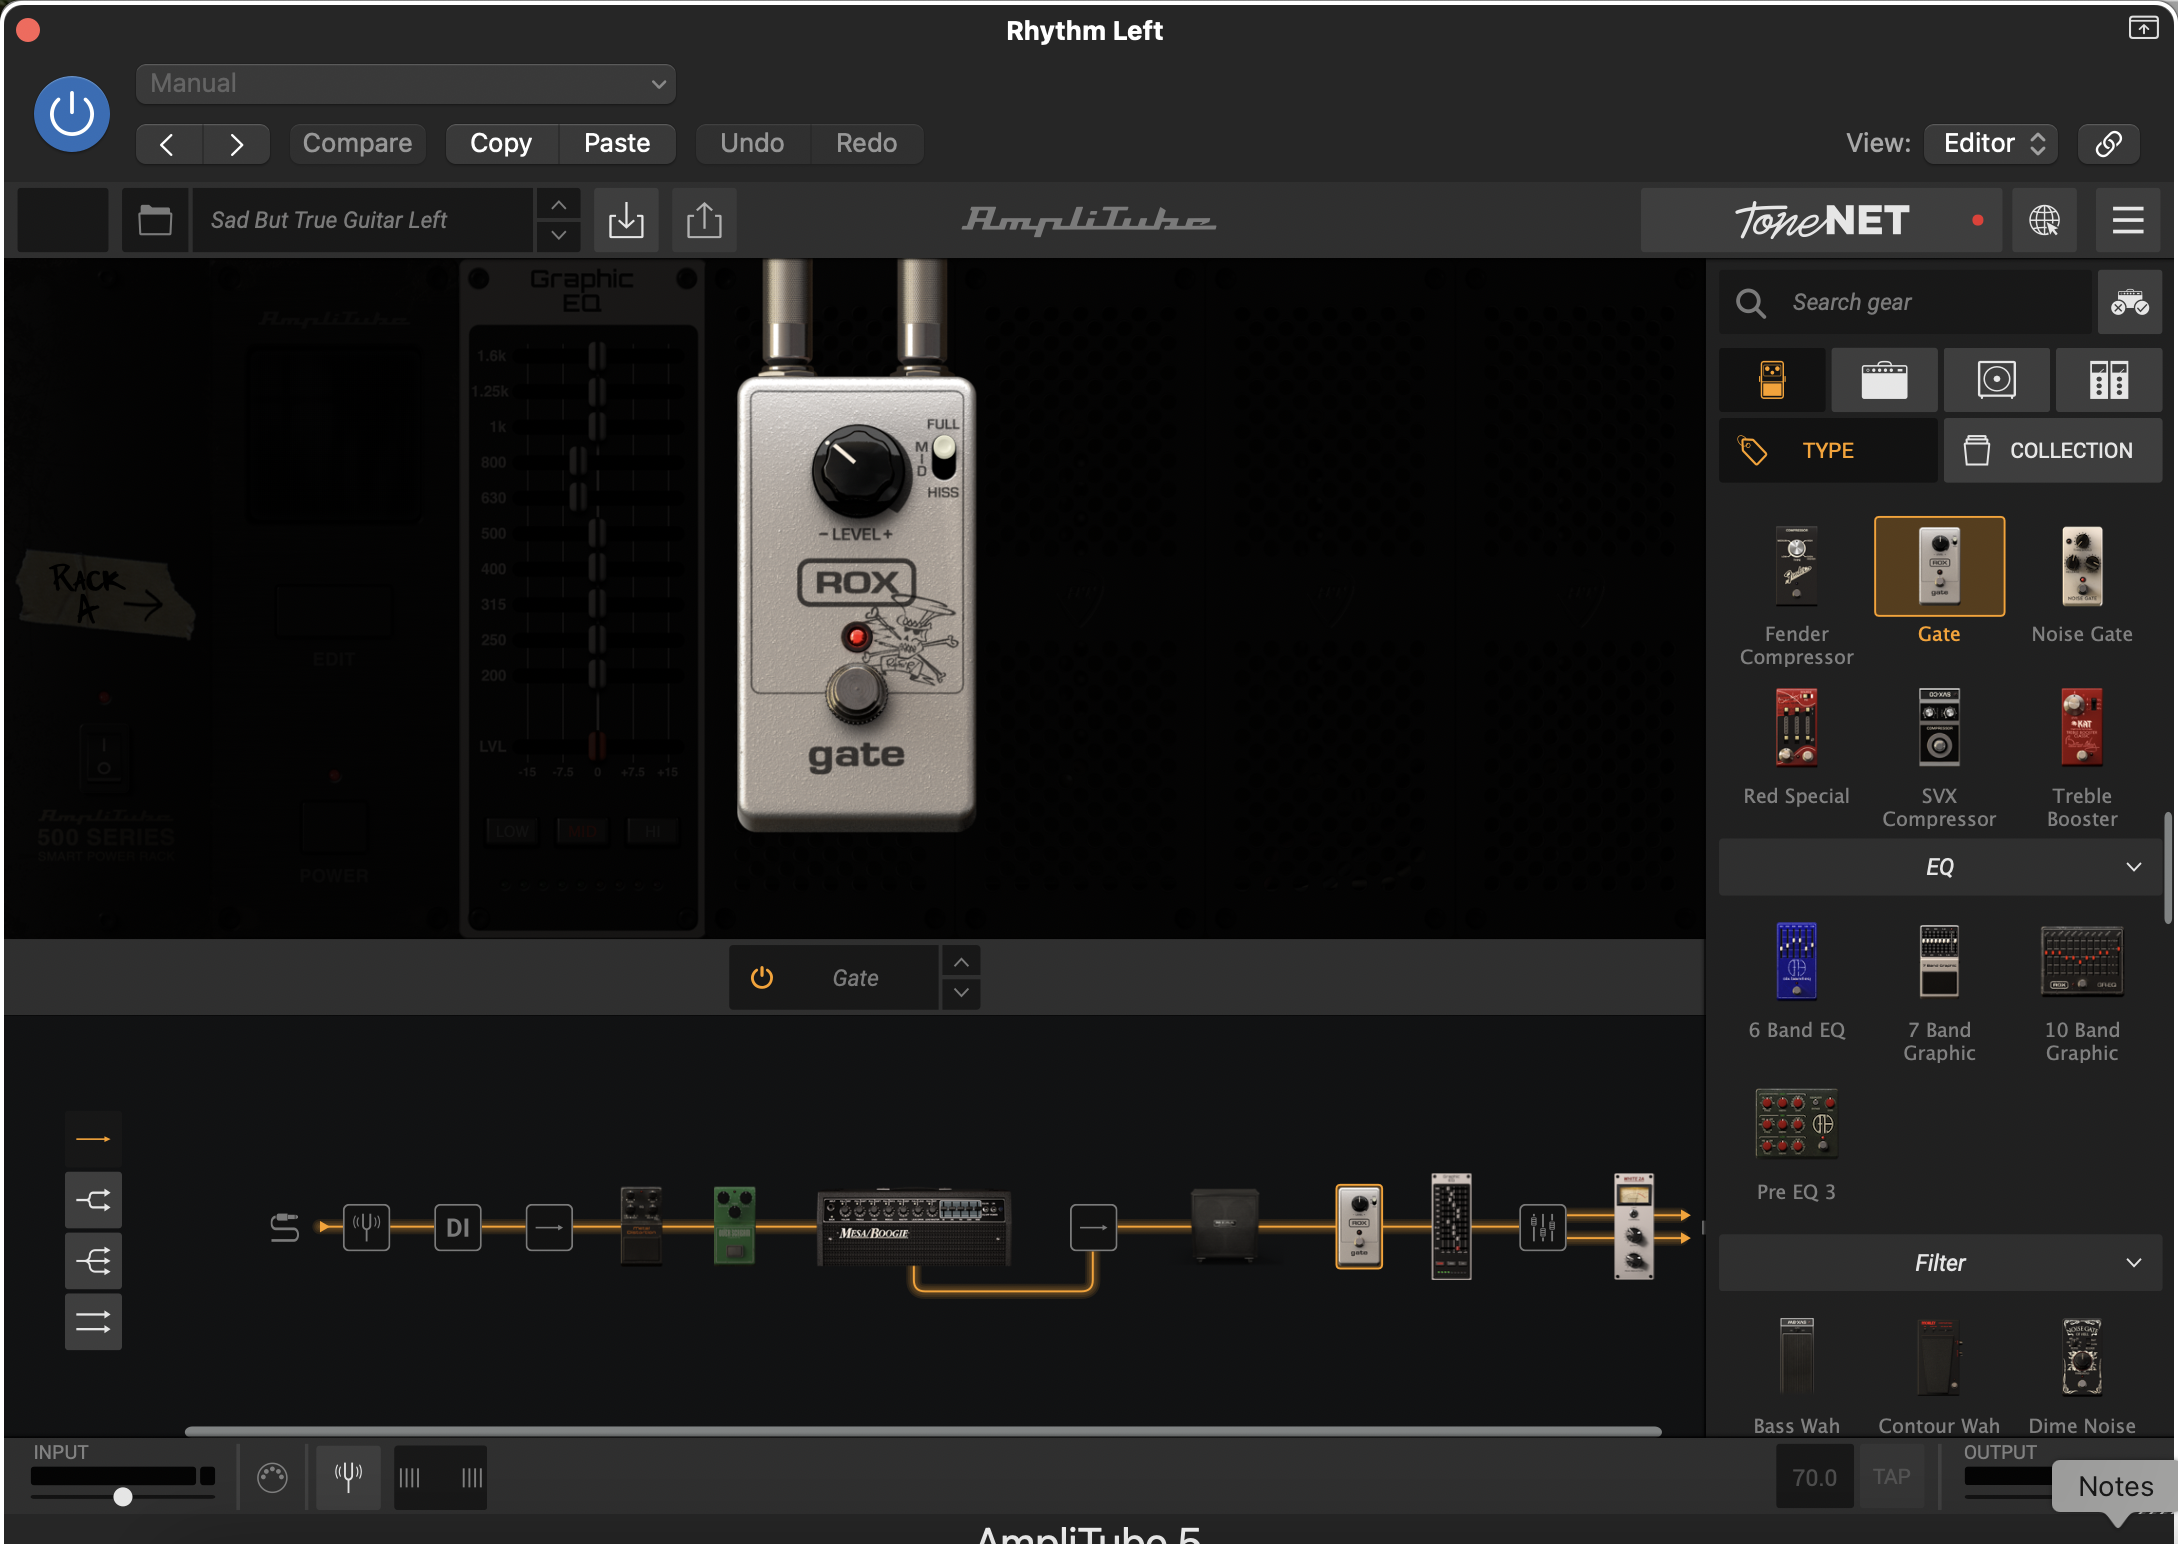Click the DI block in signal chain
2178x1544 pixels.
(458, 1227)
